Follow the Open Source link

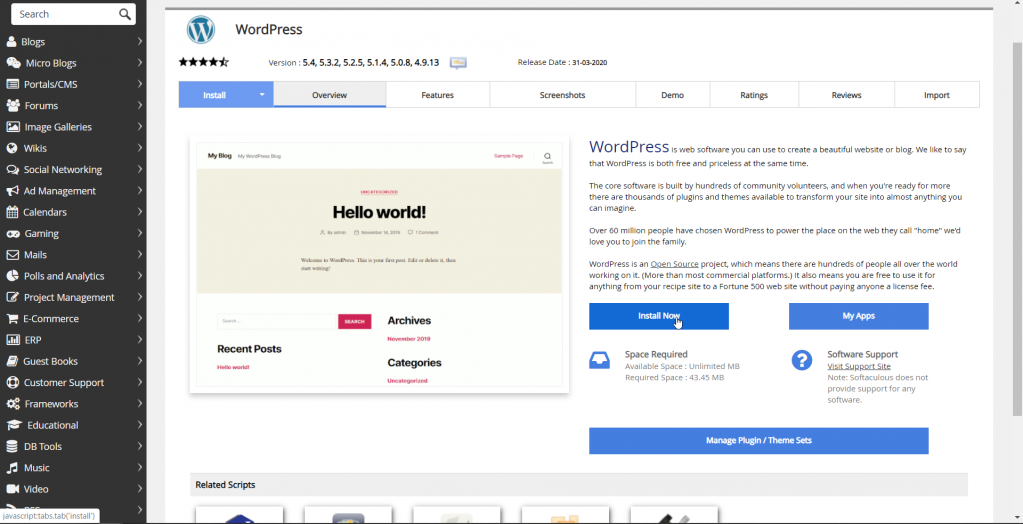pos(675,264)
